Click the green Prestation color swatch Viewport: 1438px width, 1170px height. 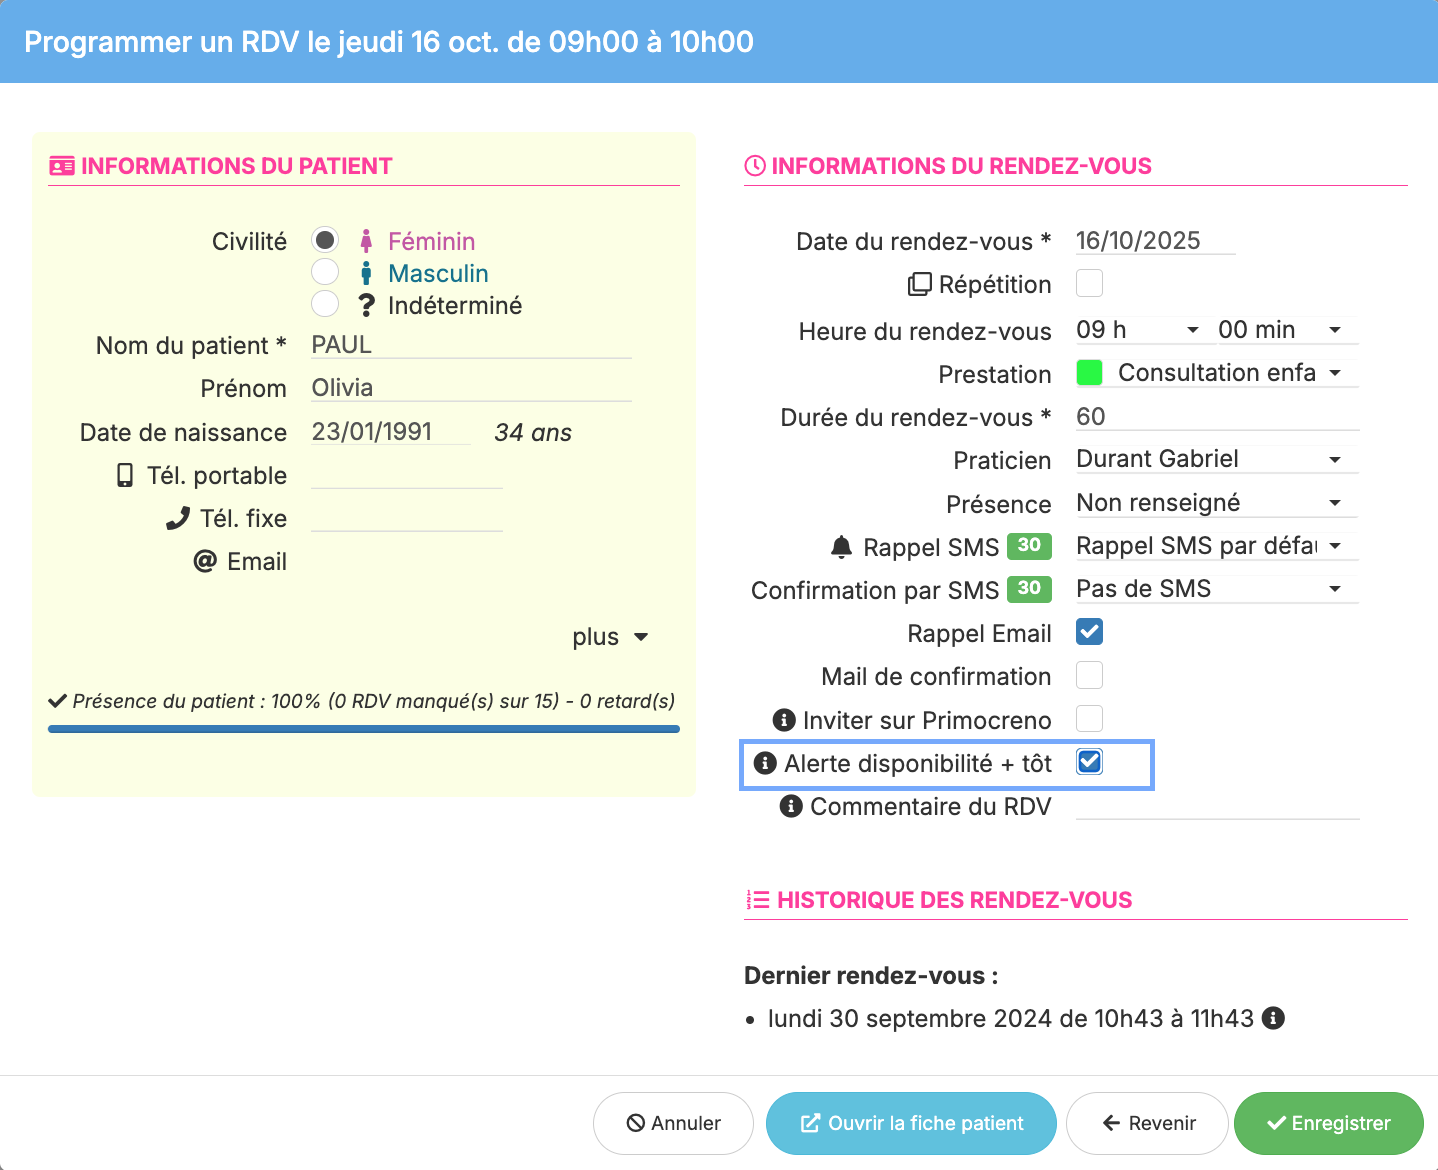(1089, 373)
